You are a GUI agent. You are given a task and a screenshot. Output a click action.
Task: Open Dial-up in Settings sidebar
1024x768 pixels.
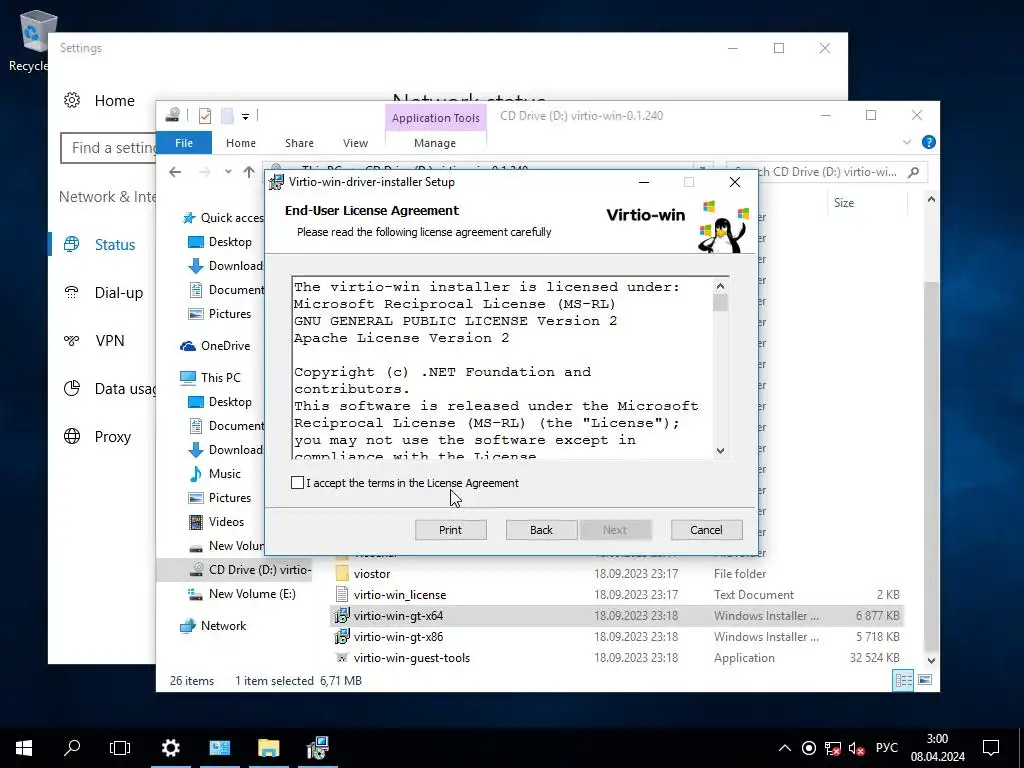click(x=102, y=293)
